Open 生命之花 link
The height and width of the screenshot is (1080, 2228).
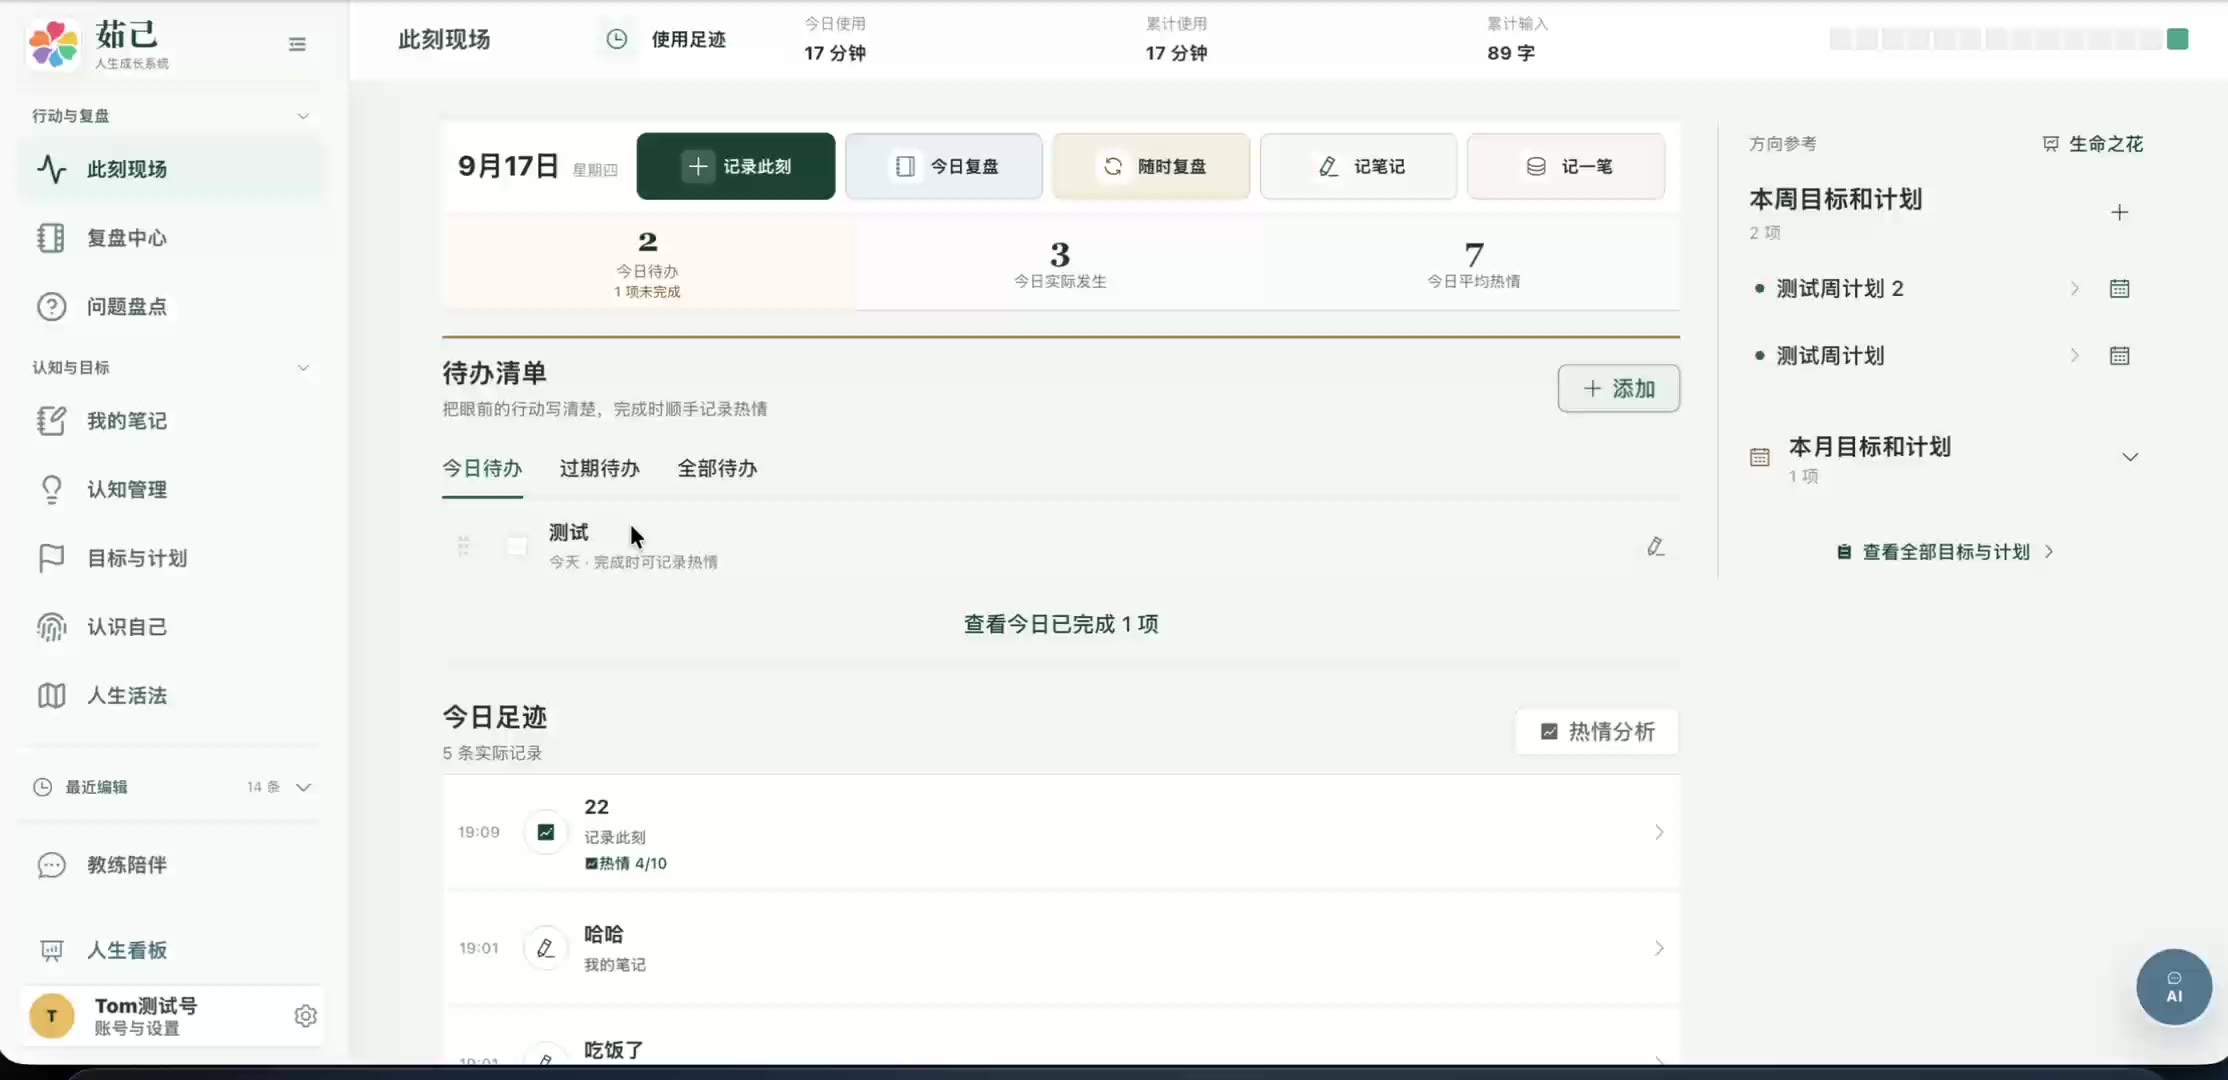[2093, 144]
